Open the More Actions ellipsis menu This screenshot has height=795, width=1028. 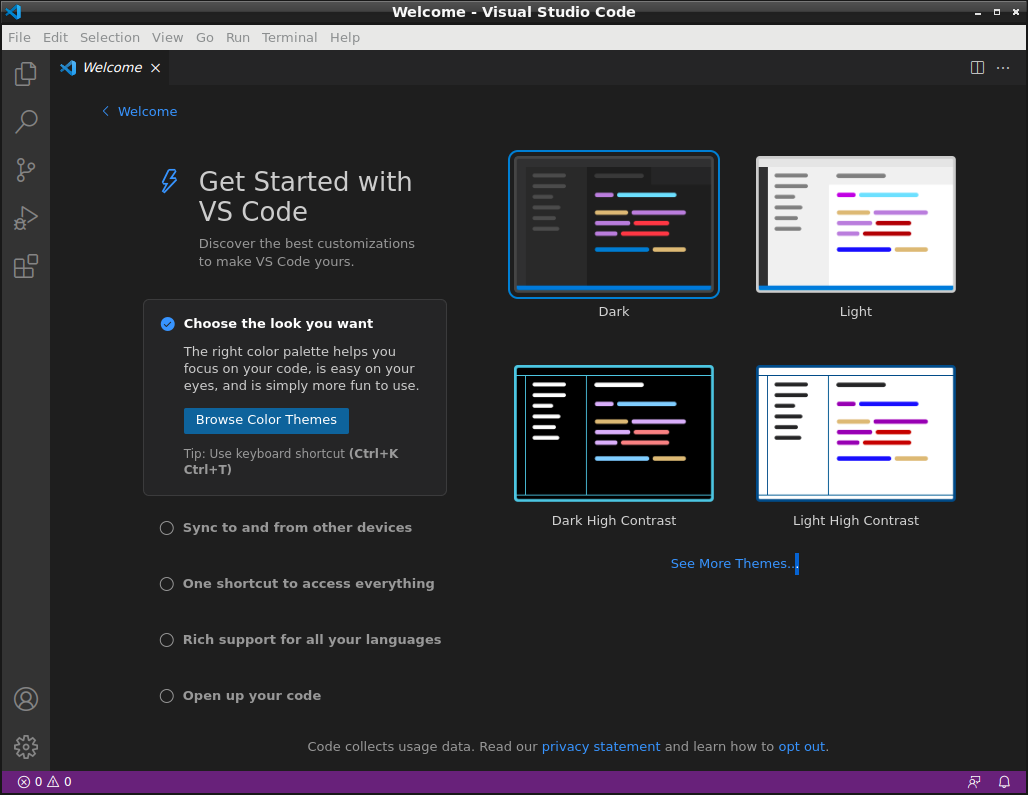point(1003,67)
